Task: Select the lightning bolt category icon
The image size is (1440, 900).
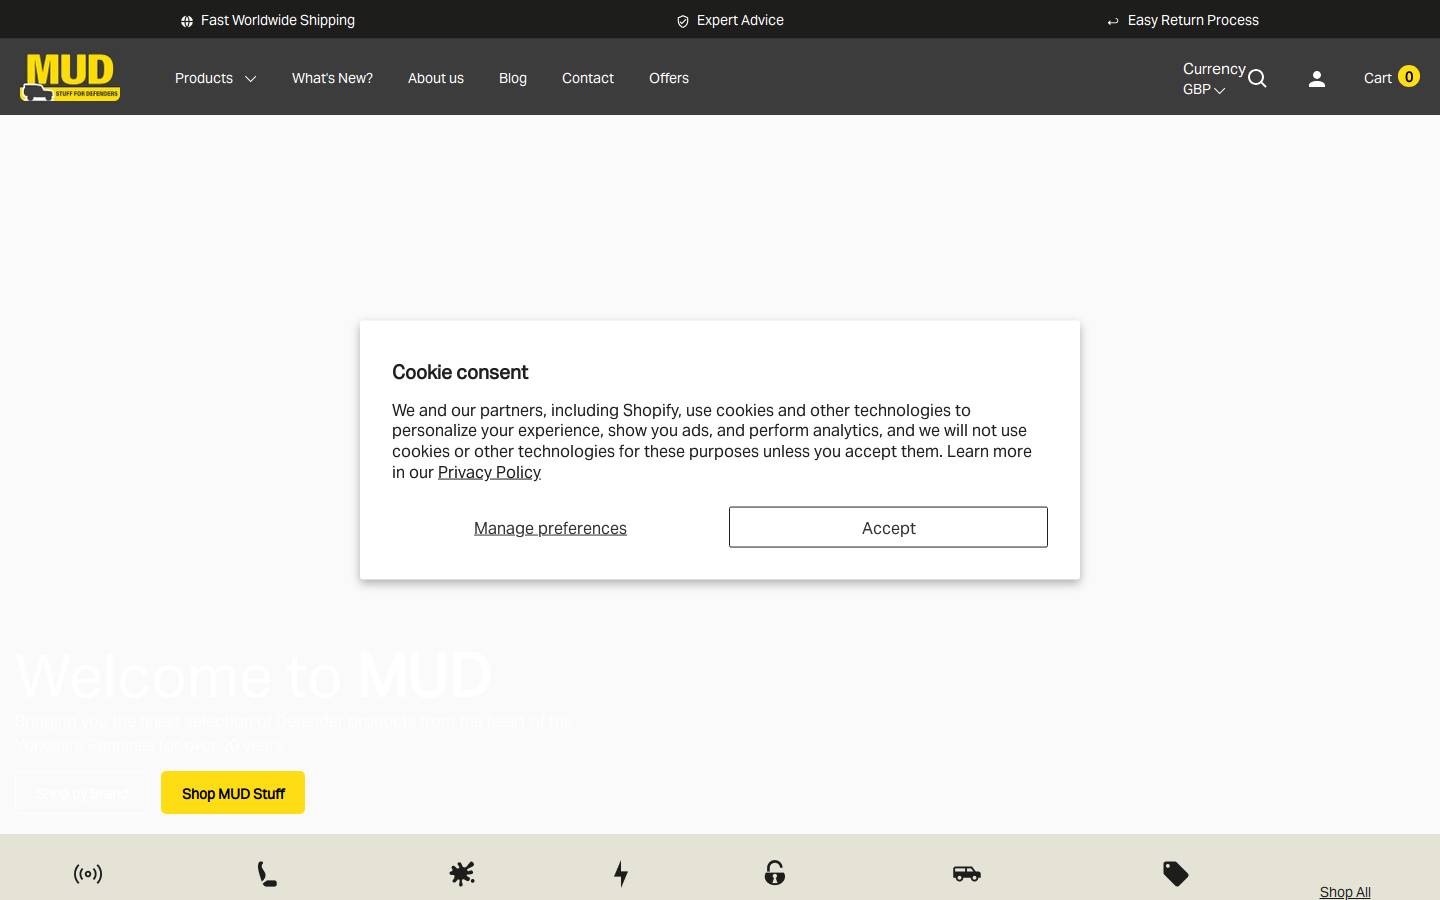Action: tap(621, 874)
